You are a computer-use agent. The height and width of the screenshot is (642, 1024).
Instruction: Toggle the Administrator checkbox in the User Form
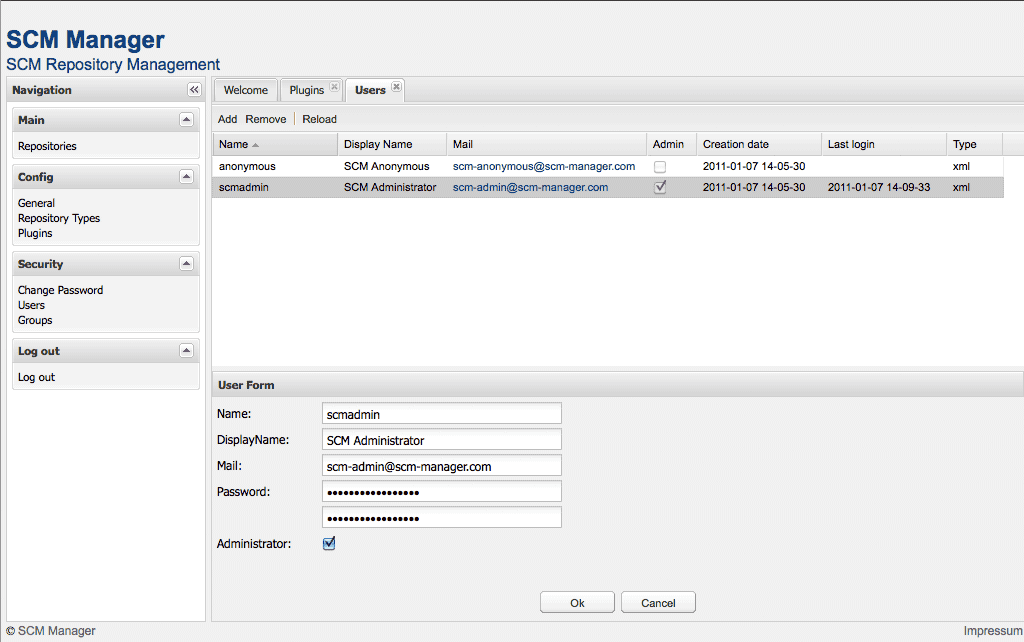[329, 543]
